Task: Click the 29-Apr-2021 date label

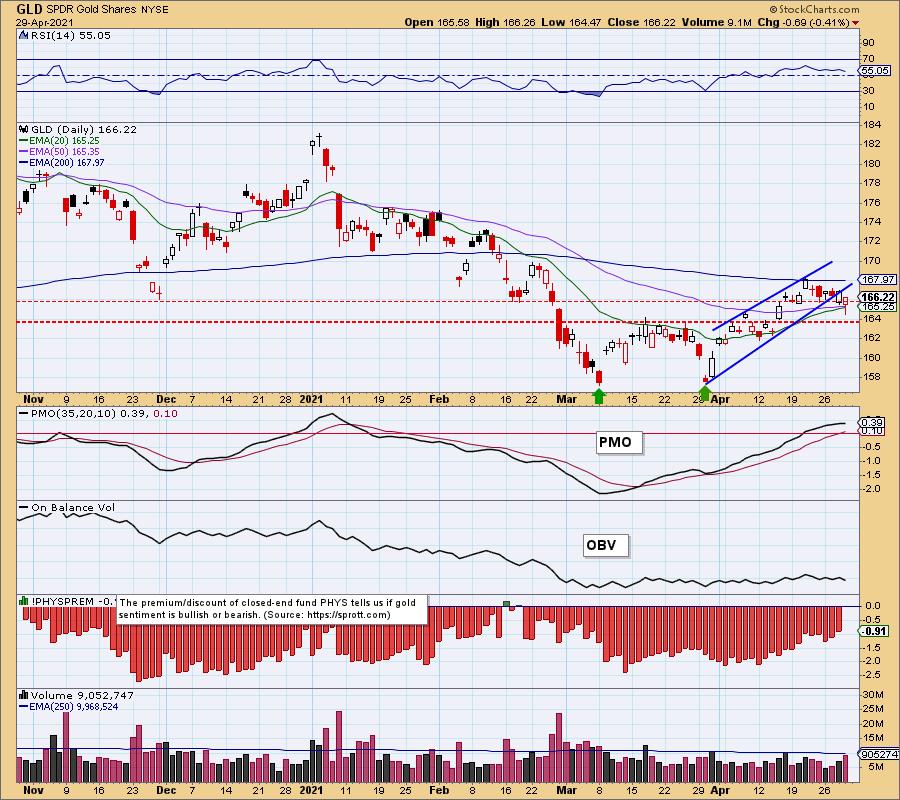Action: (x=45, y=22)
